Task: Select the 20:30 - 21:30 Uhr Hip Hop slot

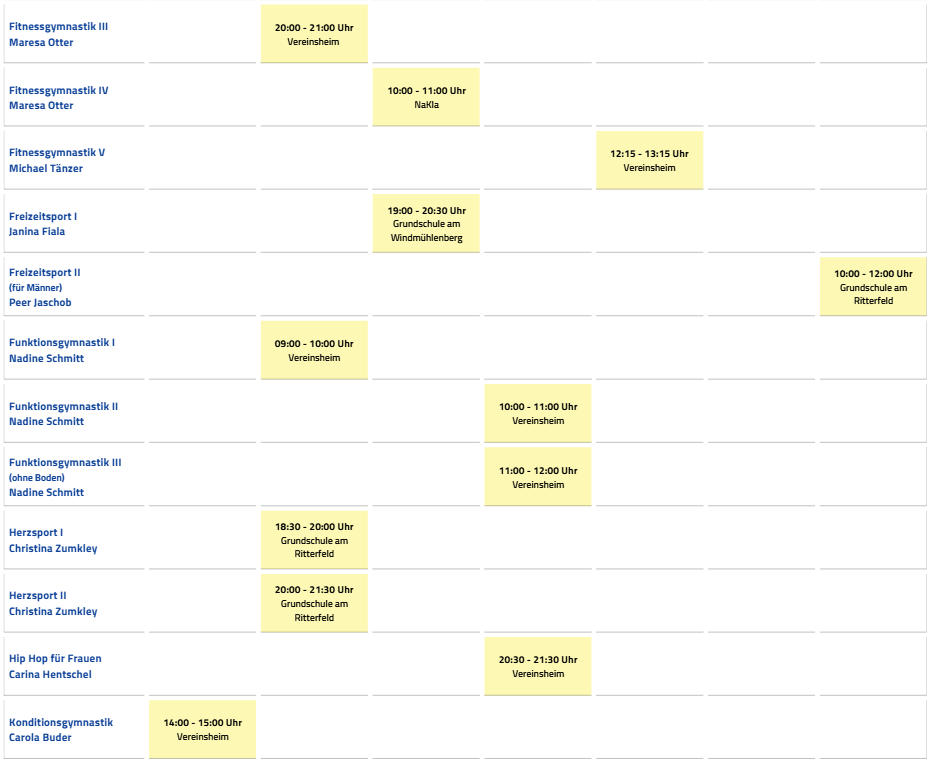Action: click(538, 666)
